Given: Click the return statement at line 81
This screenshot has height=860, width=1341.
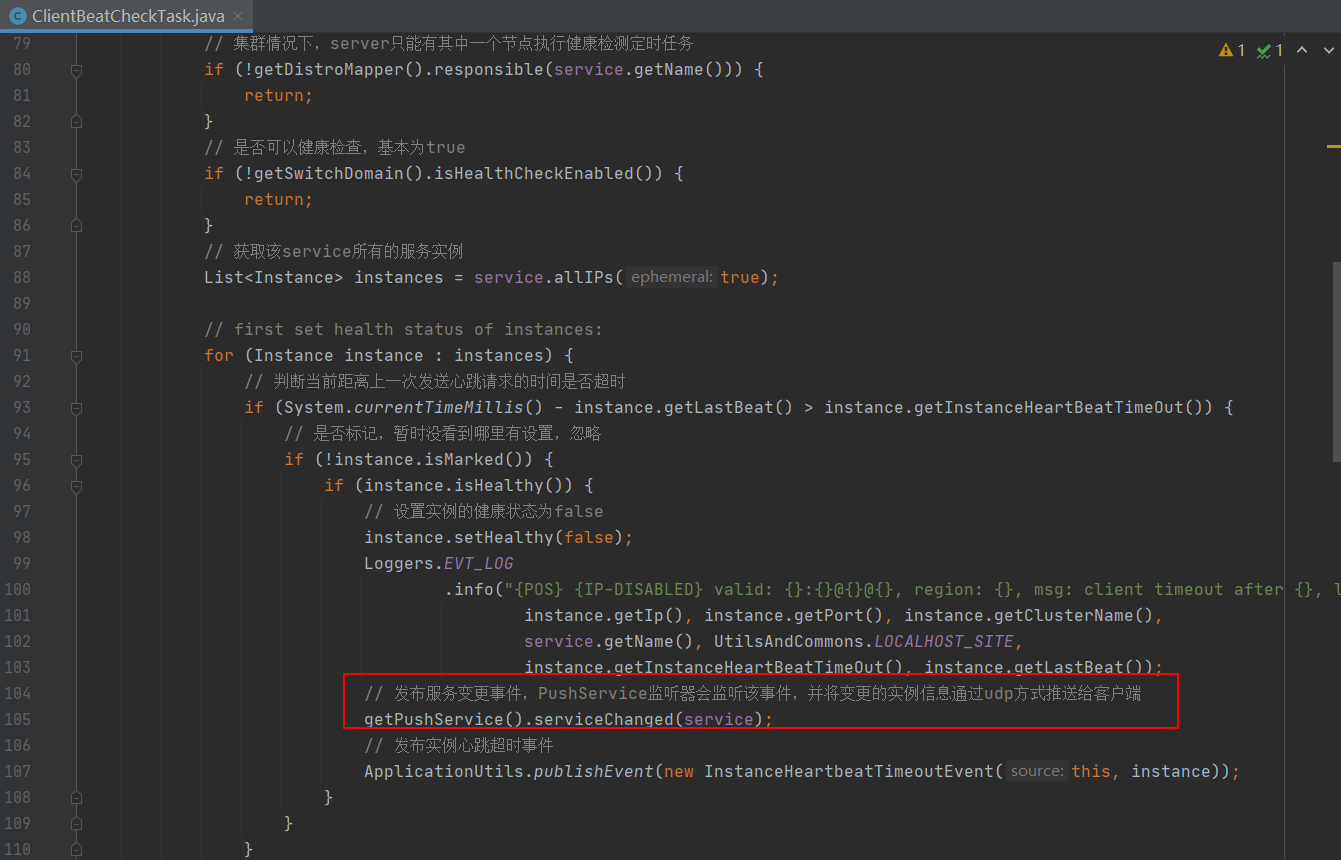Looking at the screenshot, I should point(278,95).
